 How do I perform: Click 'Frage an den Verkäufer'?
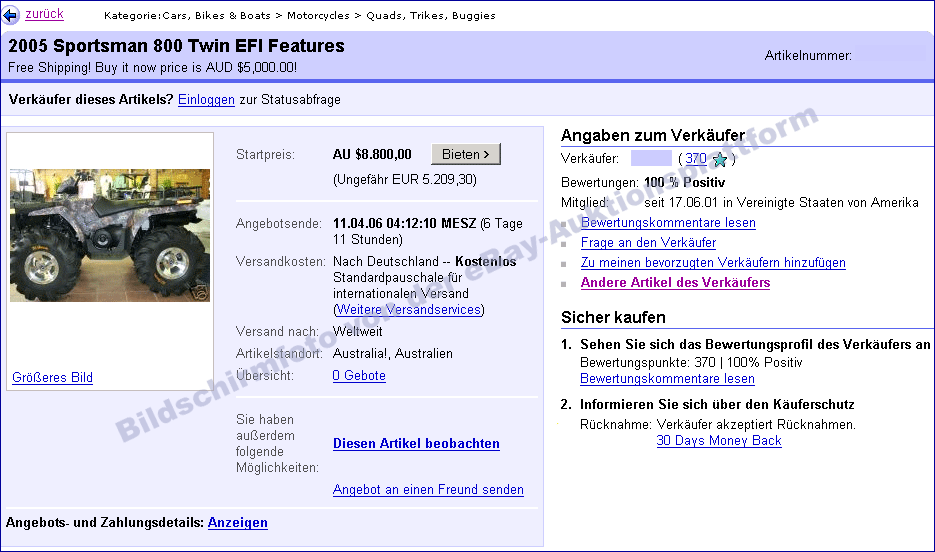(x=648, y=243)
